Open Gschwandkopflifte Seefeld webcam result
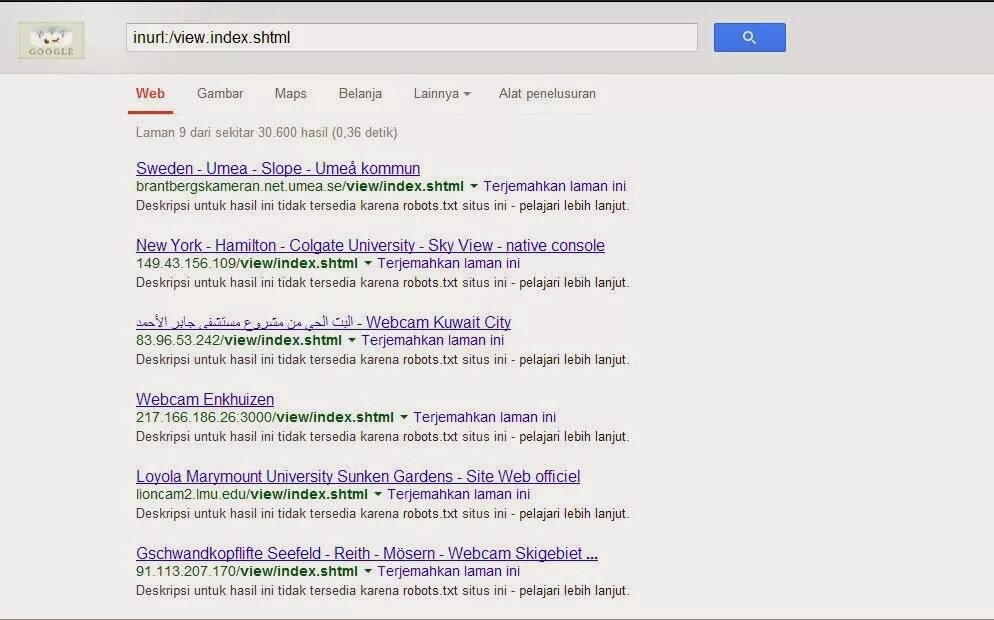The image size is (994, 620). coord(366,553)
